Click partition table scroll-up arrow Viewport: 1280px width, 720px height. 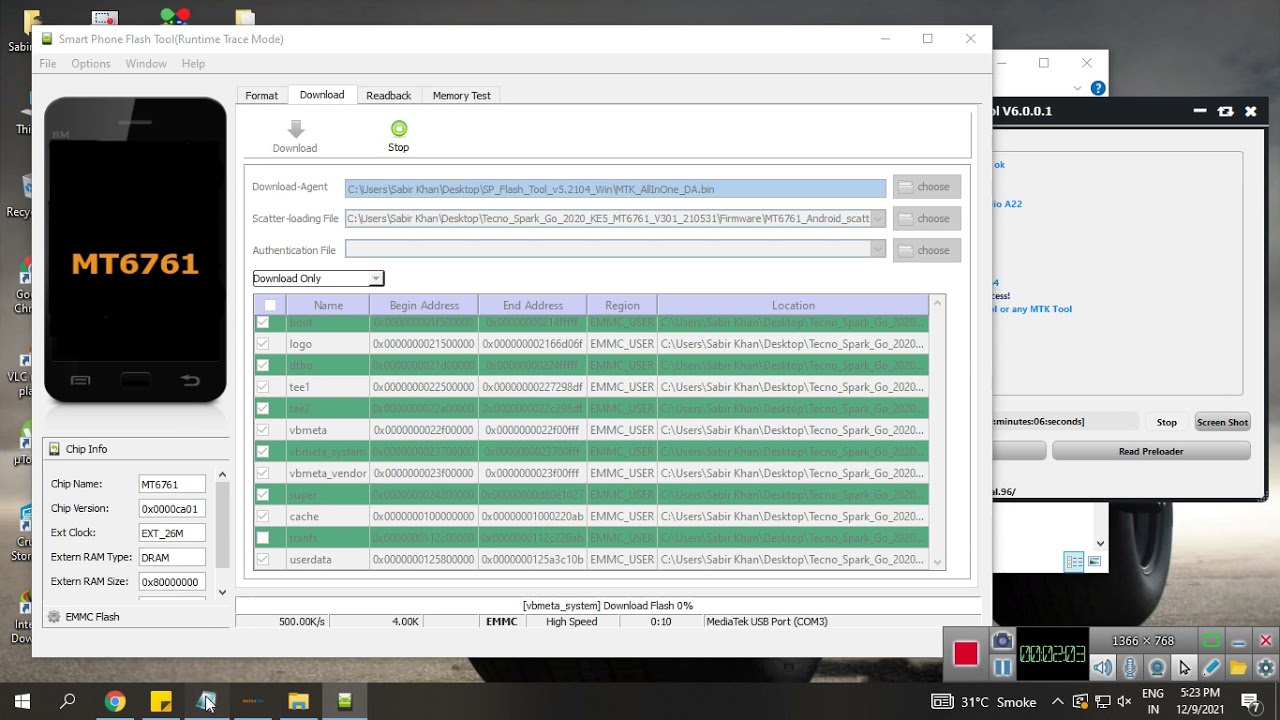pos(937,303)
